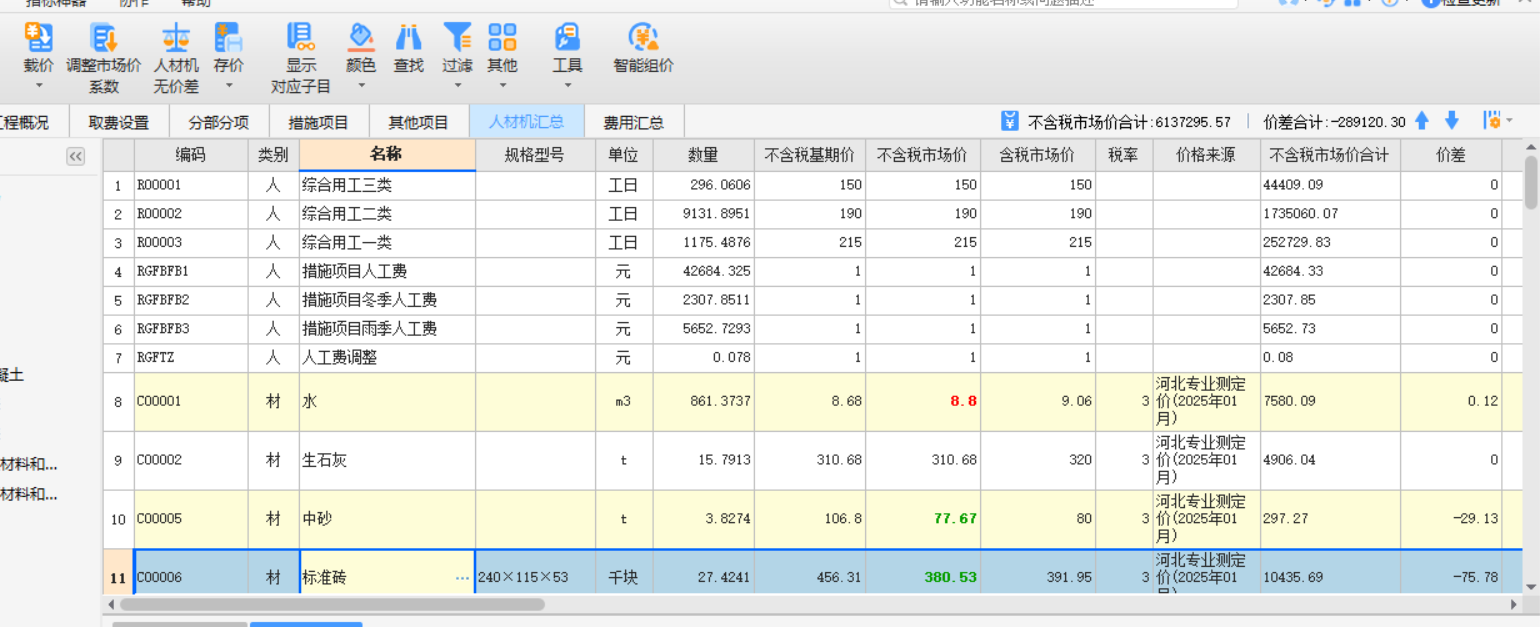The width and height of the screenshot is (1540, 627).
Task: Switch to 费用汇总 tab
Action: [634, 122]
